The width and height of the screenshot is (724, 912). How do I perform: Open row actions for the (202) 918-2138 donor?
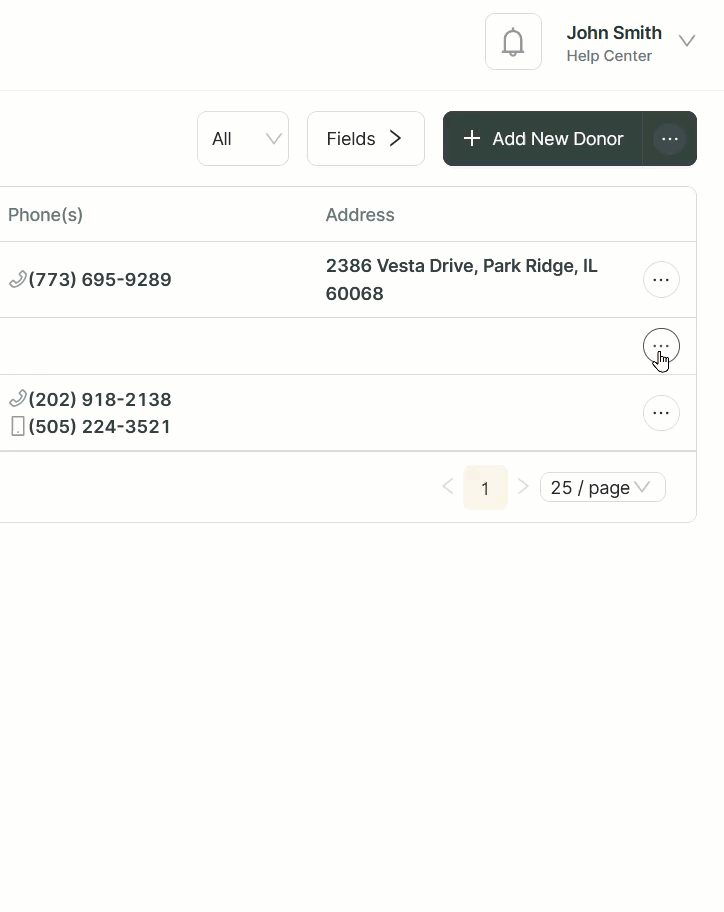[661, 413]
